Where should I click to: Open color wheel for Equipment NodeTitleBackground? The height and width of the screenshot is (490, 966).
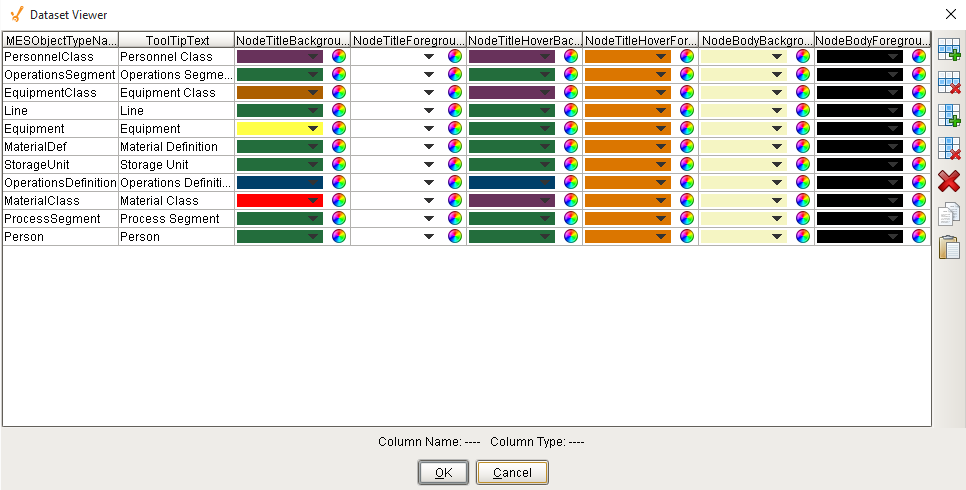pyautogui.click(x=340, y=129)
